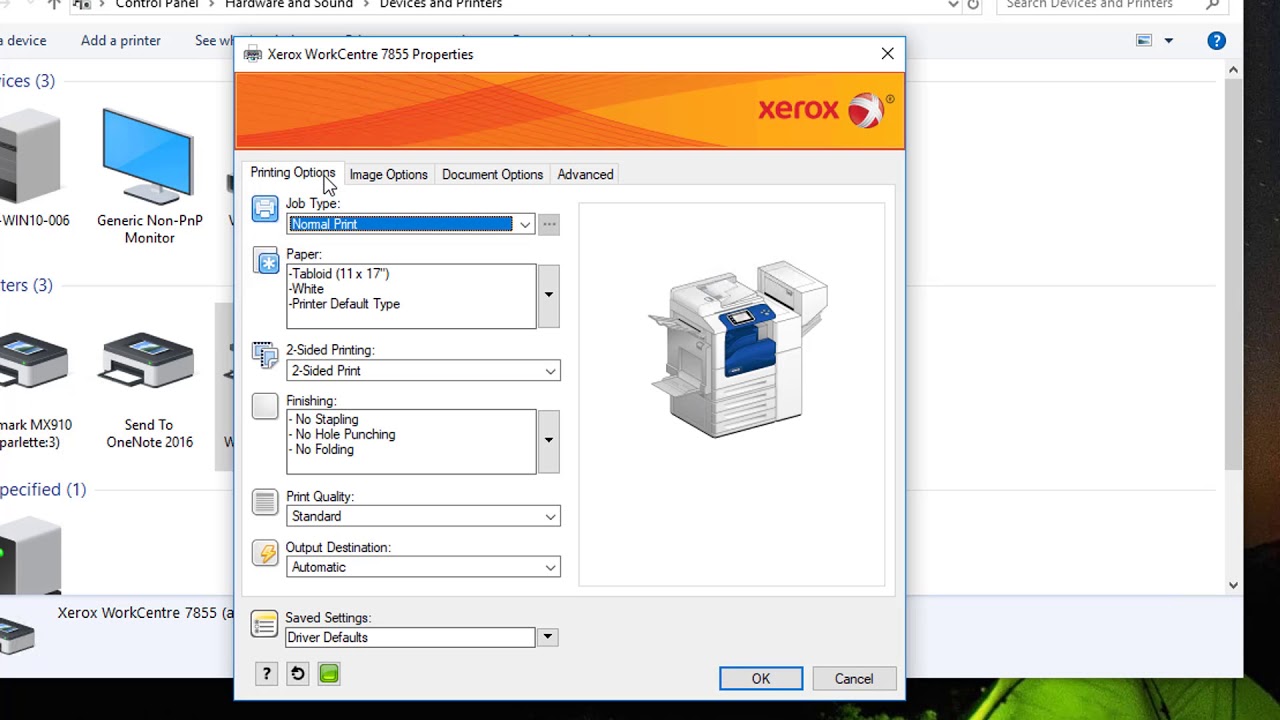The width and height of the screenshot is (1280, 720).
Task: Expand the address bar history dropdown
Action: coord(953,5)
